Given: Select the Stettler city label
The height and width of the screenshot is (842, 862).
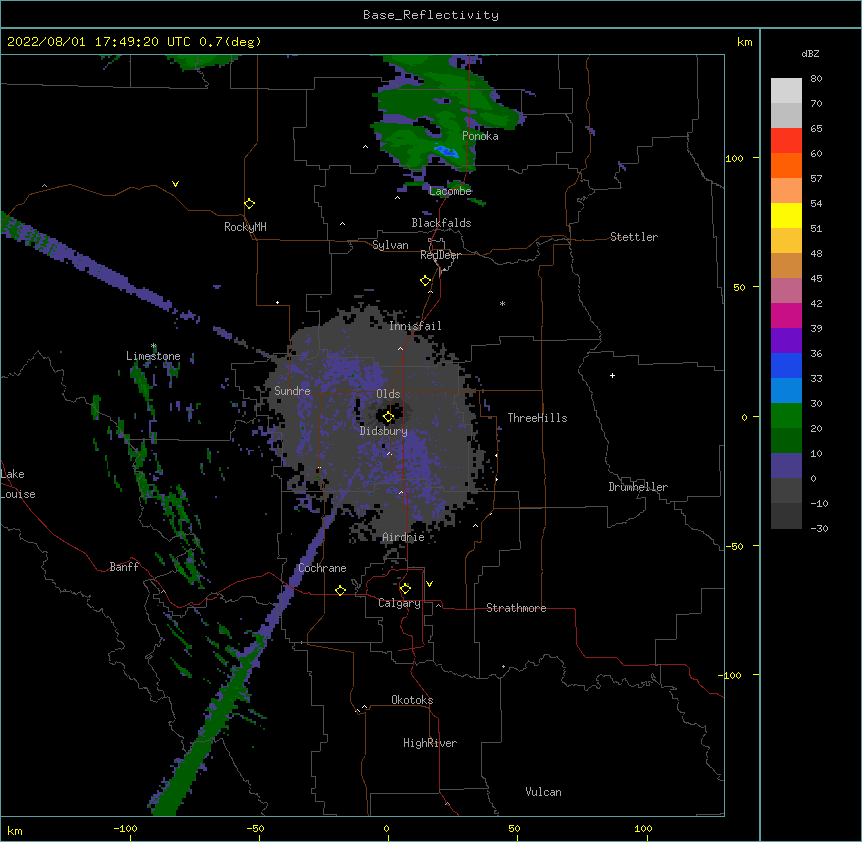Looking at the screenshot, I should pyautogui.click(x=634, y=237).
